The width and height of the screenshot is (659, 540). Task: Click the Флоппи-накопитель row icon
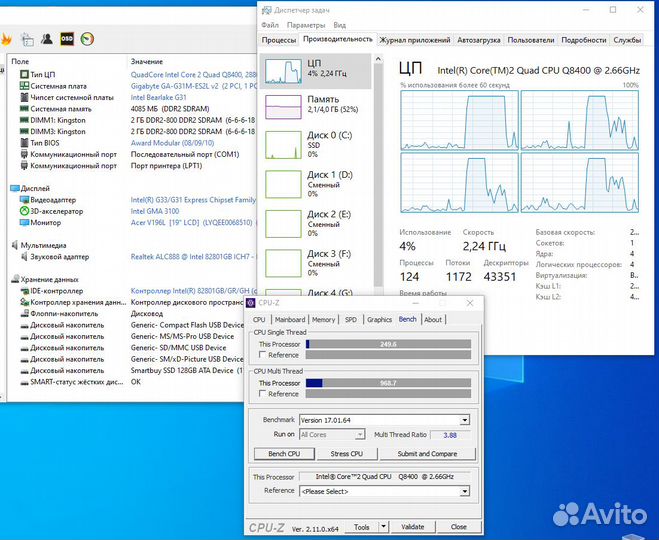24,313
